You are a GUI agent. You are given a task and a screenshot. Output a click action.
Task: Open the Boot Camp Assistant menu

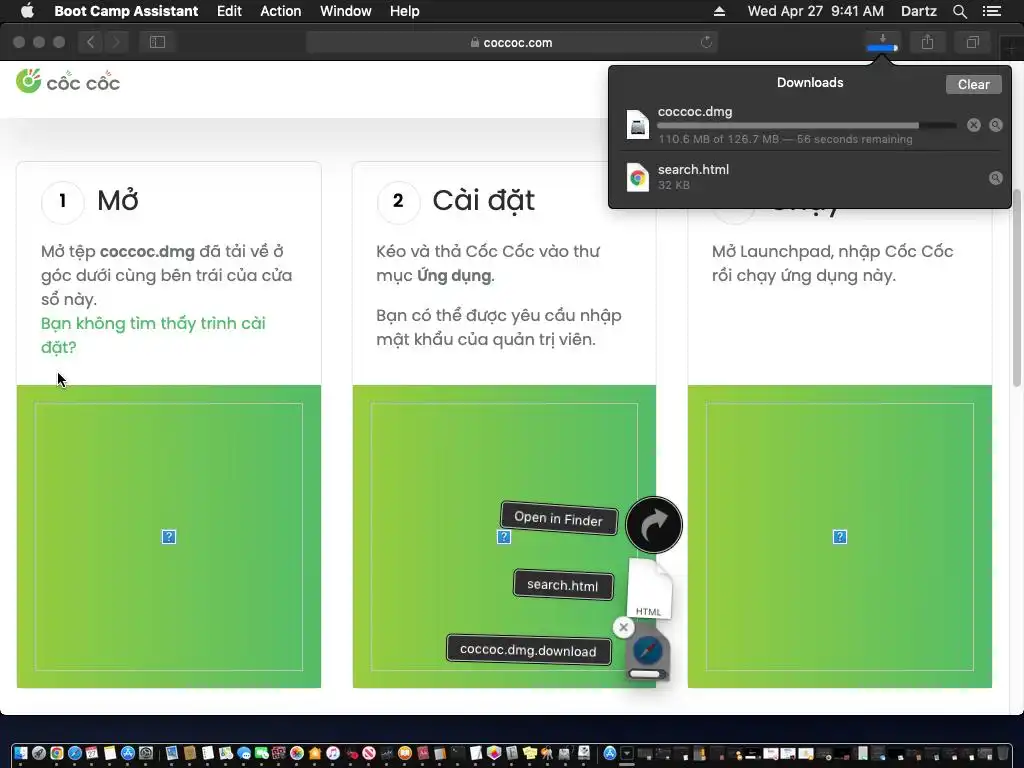[x=126, y=11]
